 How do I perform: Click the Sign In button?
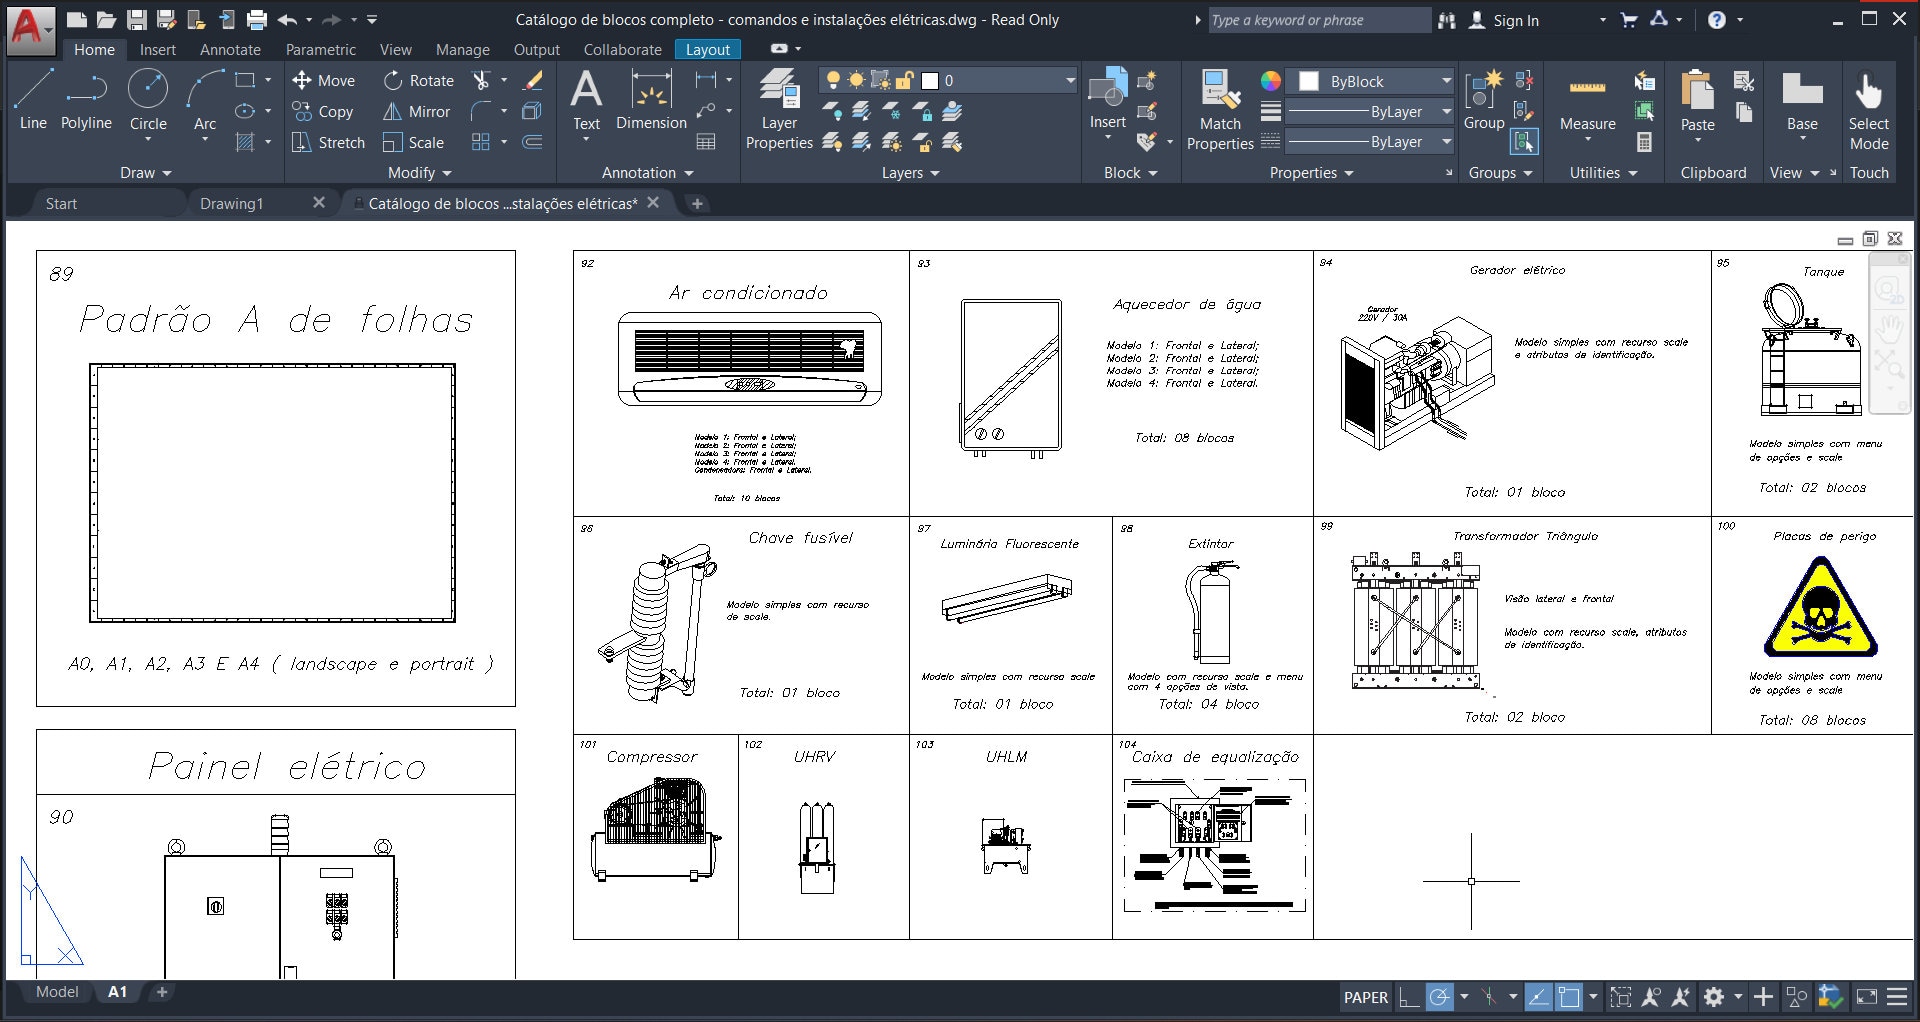coord(1512,19)
